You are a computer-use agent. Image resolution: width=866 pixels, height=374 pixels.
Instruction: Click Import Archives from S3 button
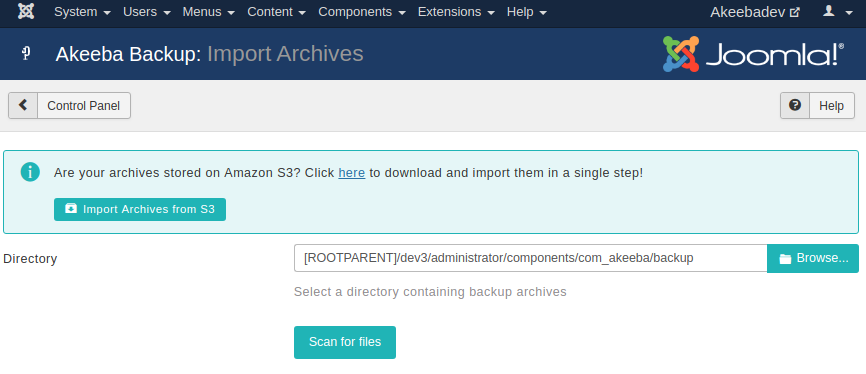pos(140,209)
